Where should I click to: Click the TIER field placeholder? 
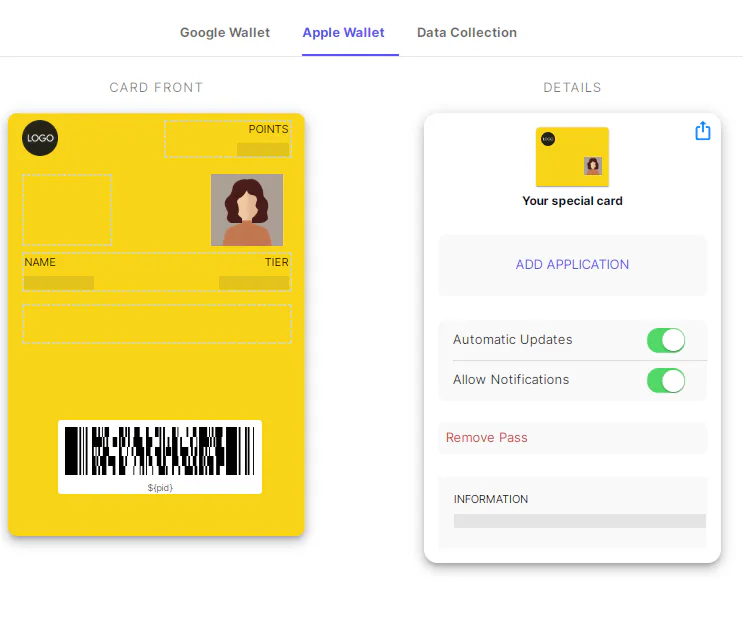254,283
